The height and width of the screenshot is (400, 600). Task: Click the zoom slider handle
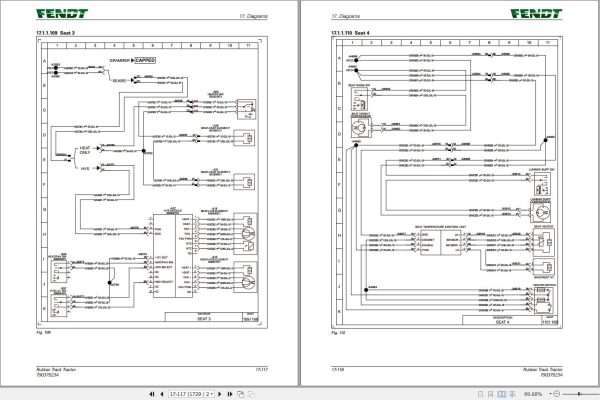tap(580, 394)
